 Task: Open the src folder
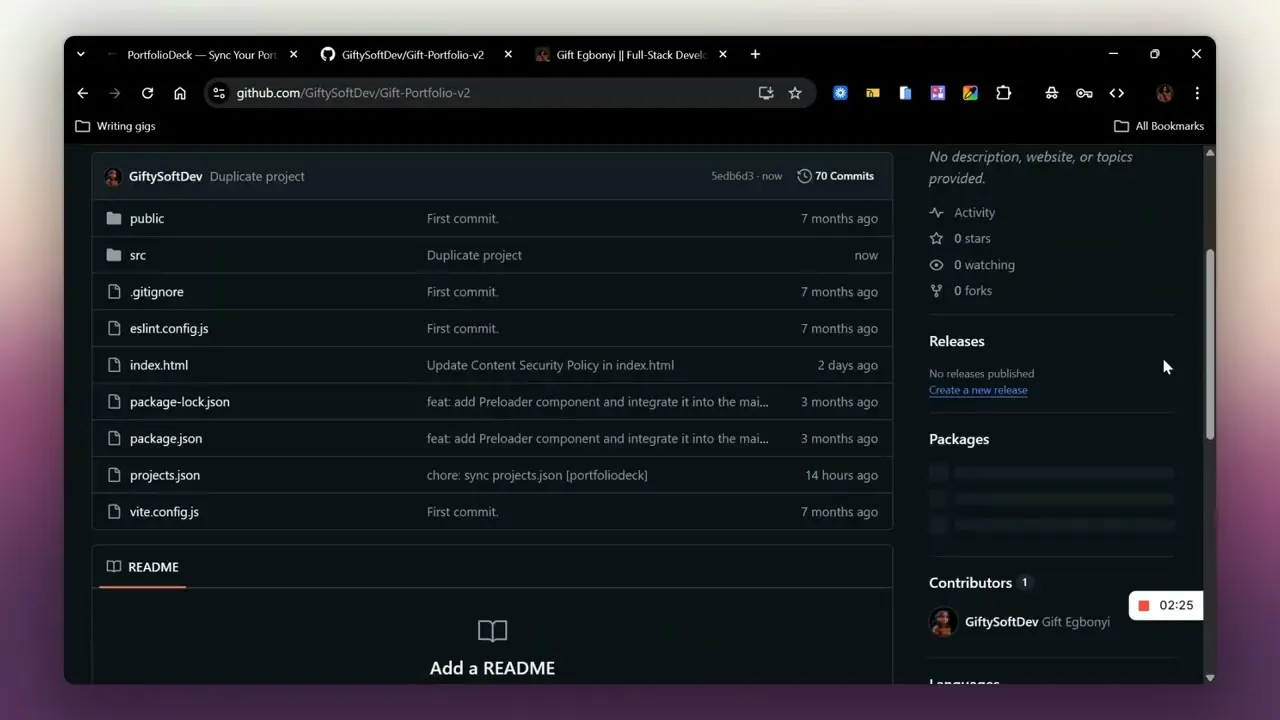138,255
